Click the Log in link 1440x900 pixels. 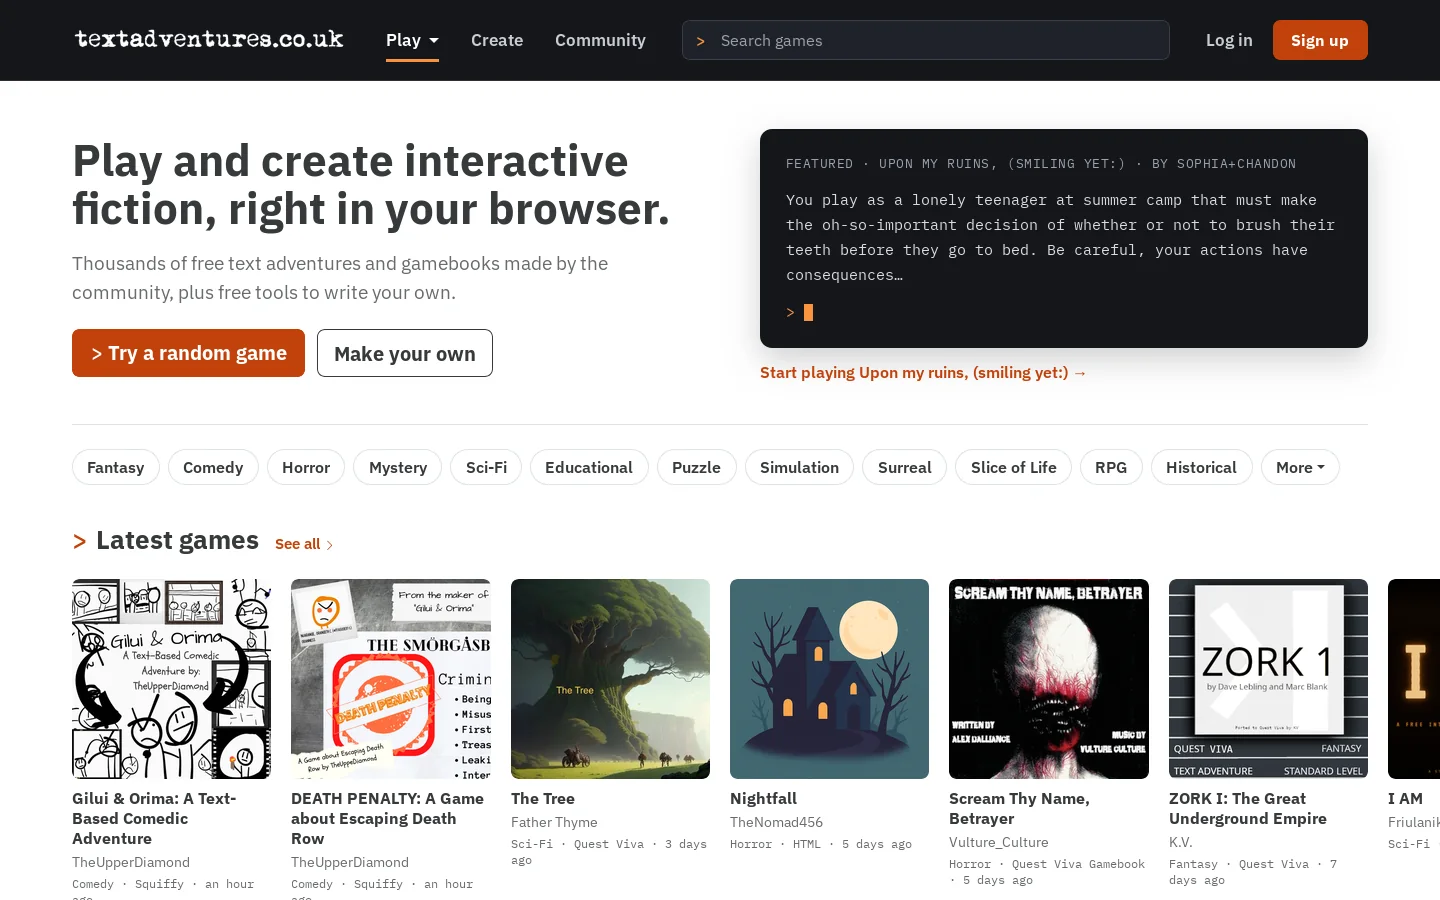pyautogui.click(x=1229, y=40)
